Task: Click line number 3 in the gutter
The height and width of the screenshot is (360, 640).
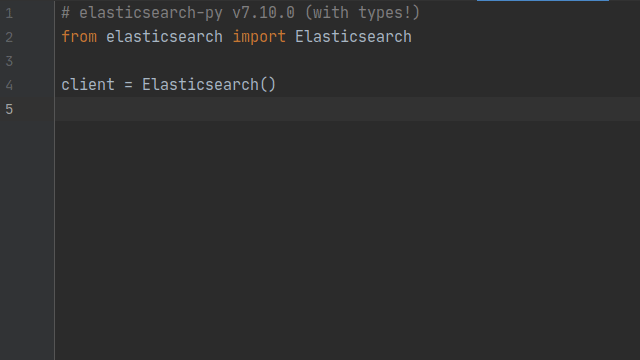Action: pos(9,62)
